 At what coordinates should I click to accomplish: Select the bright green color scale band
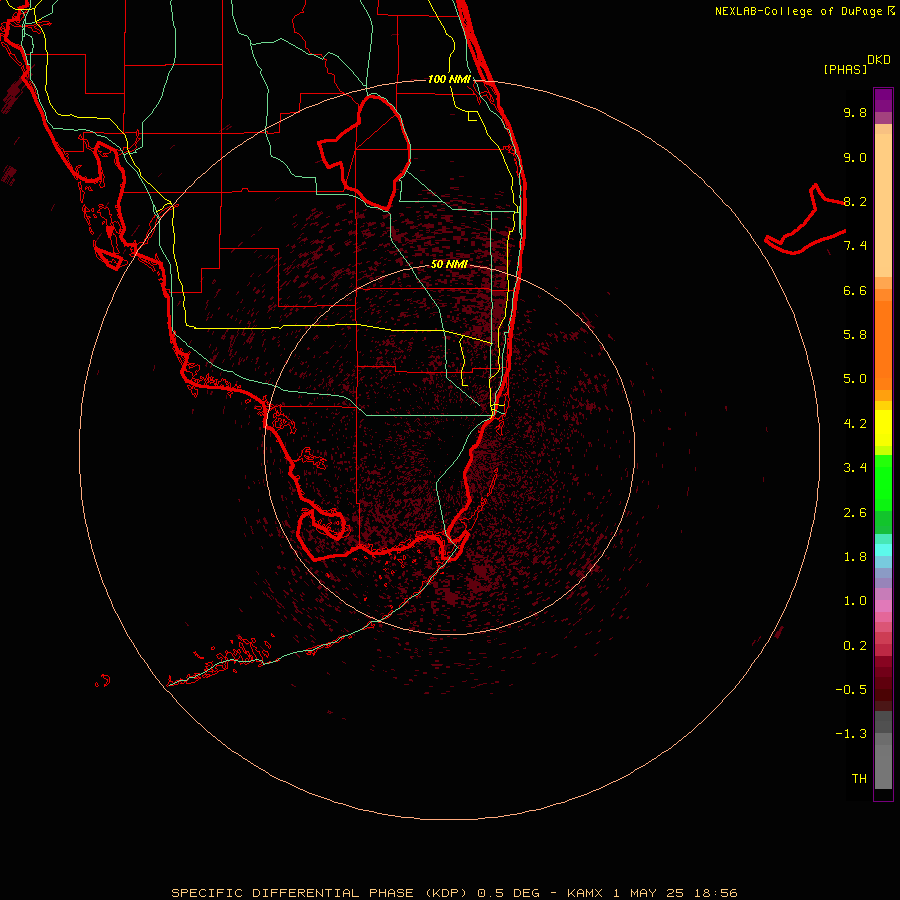tap(883, 483)
